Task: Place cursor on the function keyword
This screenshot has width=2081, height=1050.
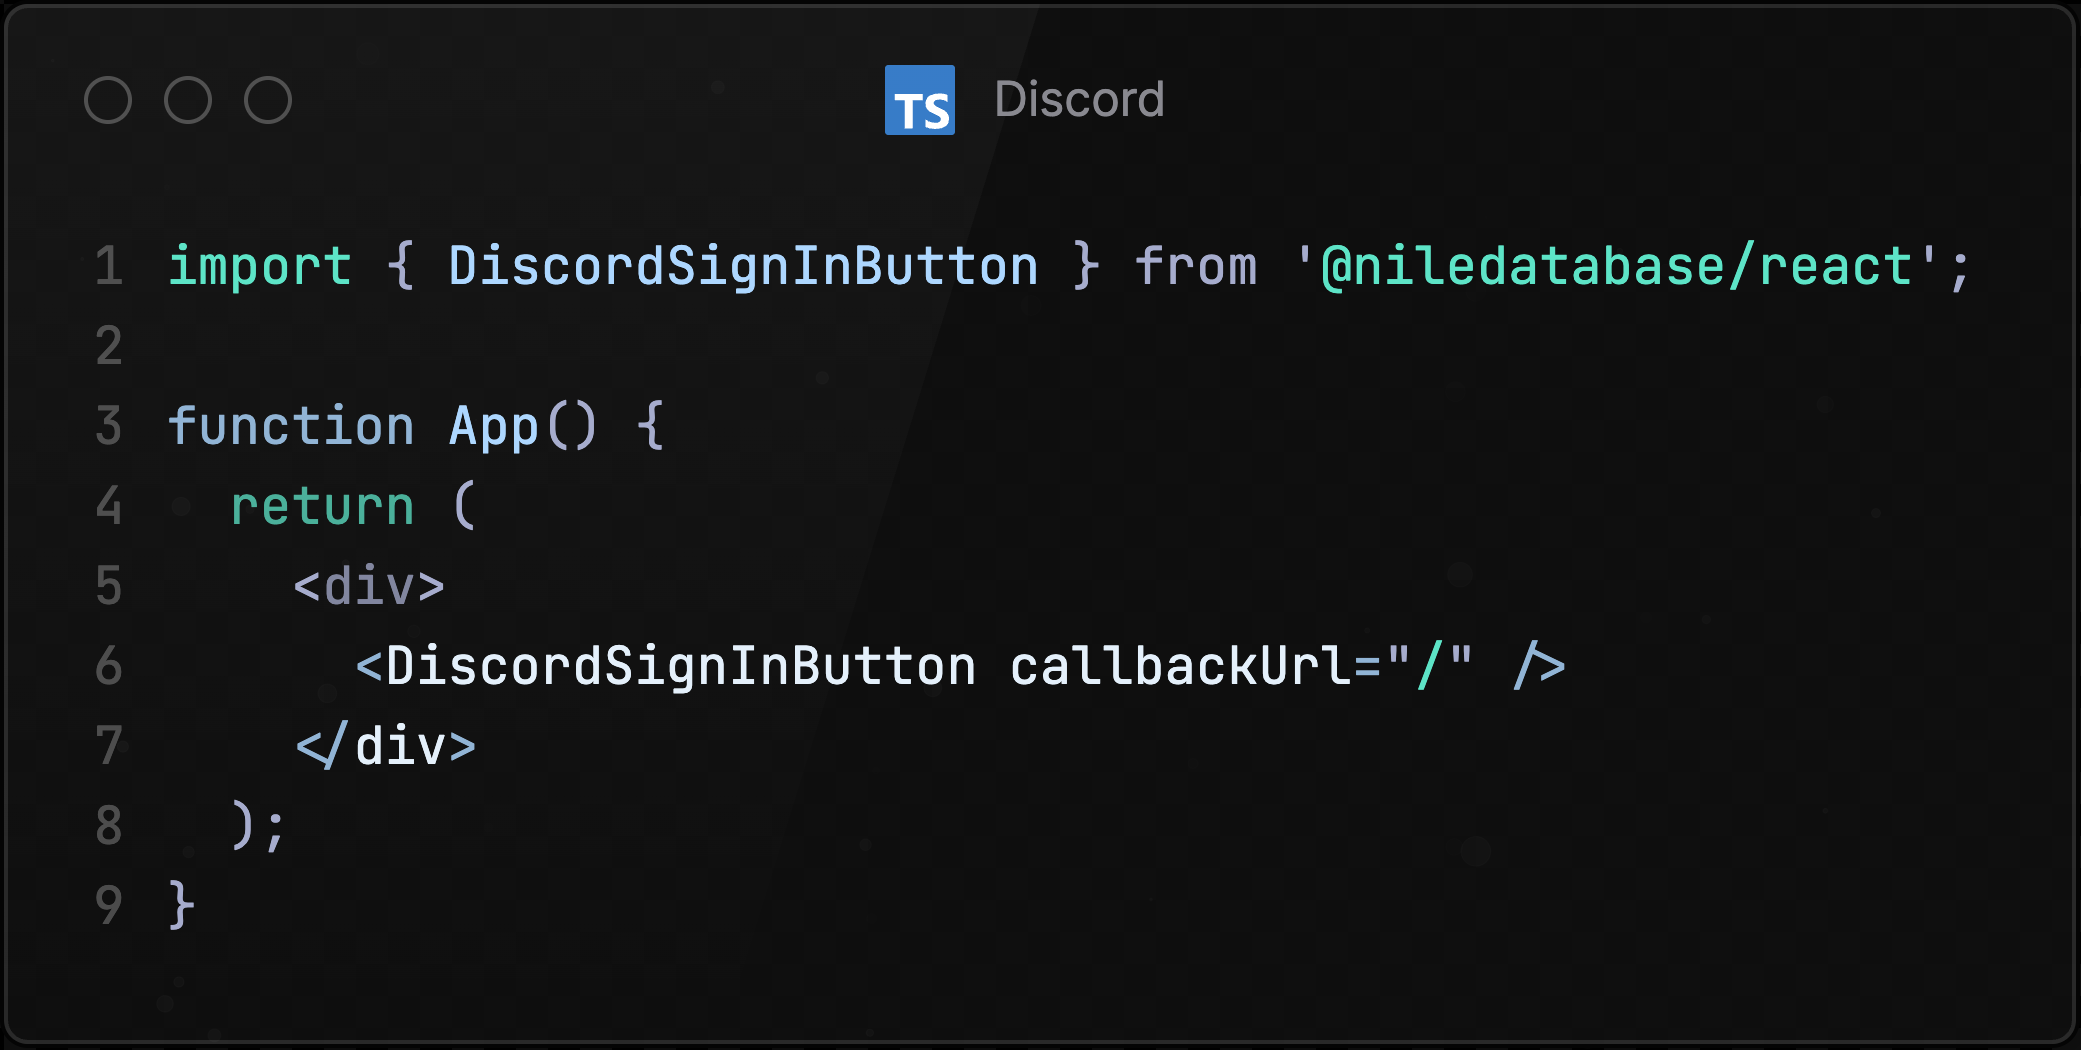Action: click(x=291, y=427)
